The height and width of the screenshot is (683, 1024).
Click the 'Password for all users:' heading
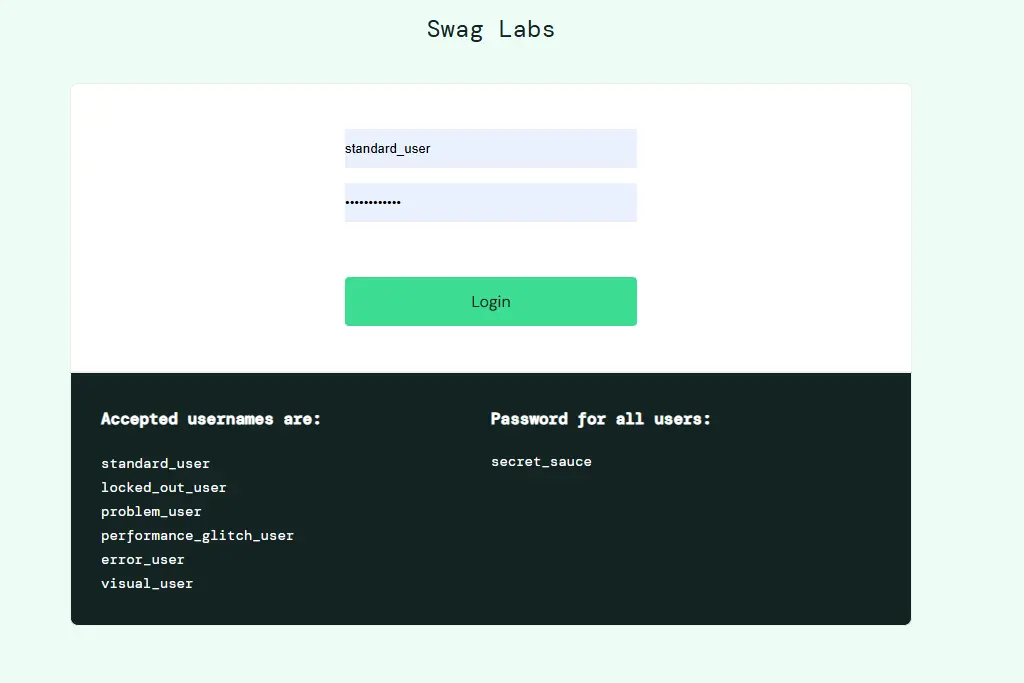[600, 419]
